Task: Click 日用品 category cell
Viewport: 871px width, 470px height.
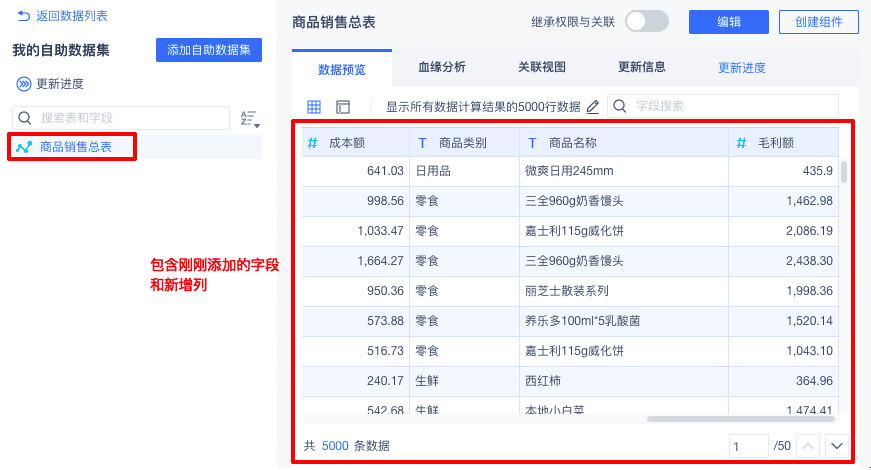Action: [x=464, y=171]
